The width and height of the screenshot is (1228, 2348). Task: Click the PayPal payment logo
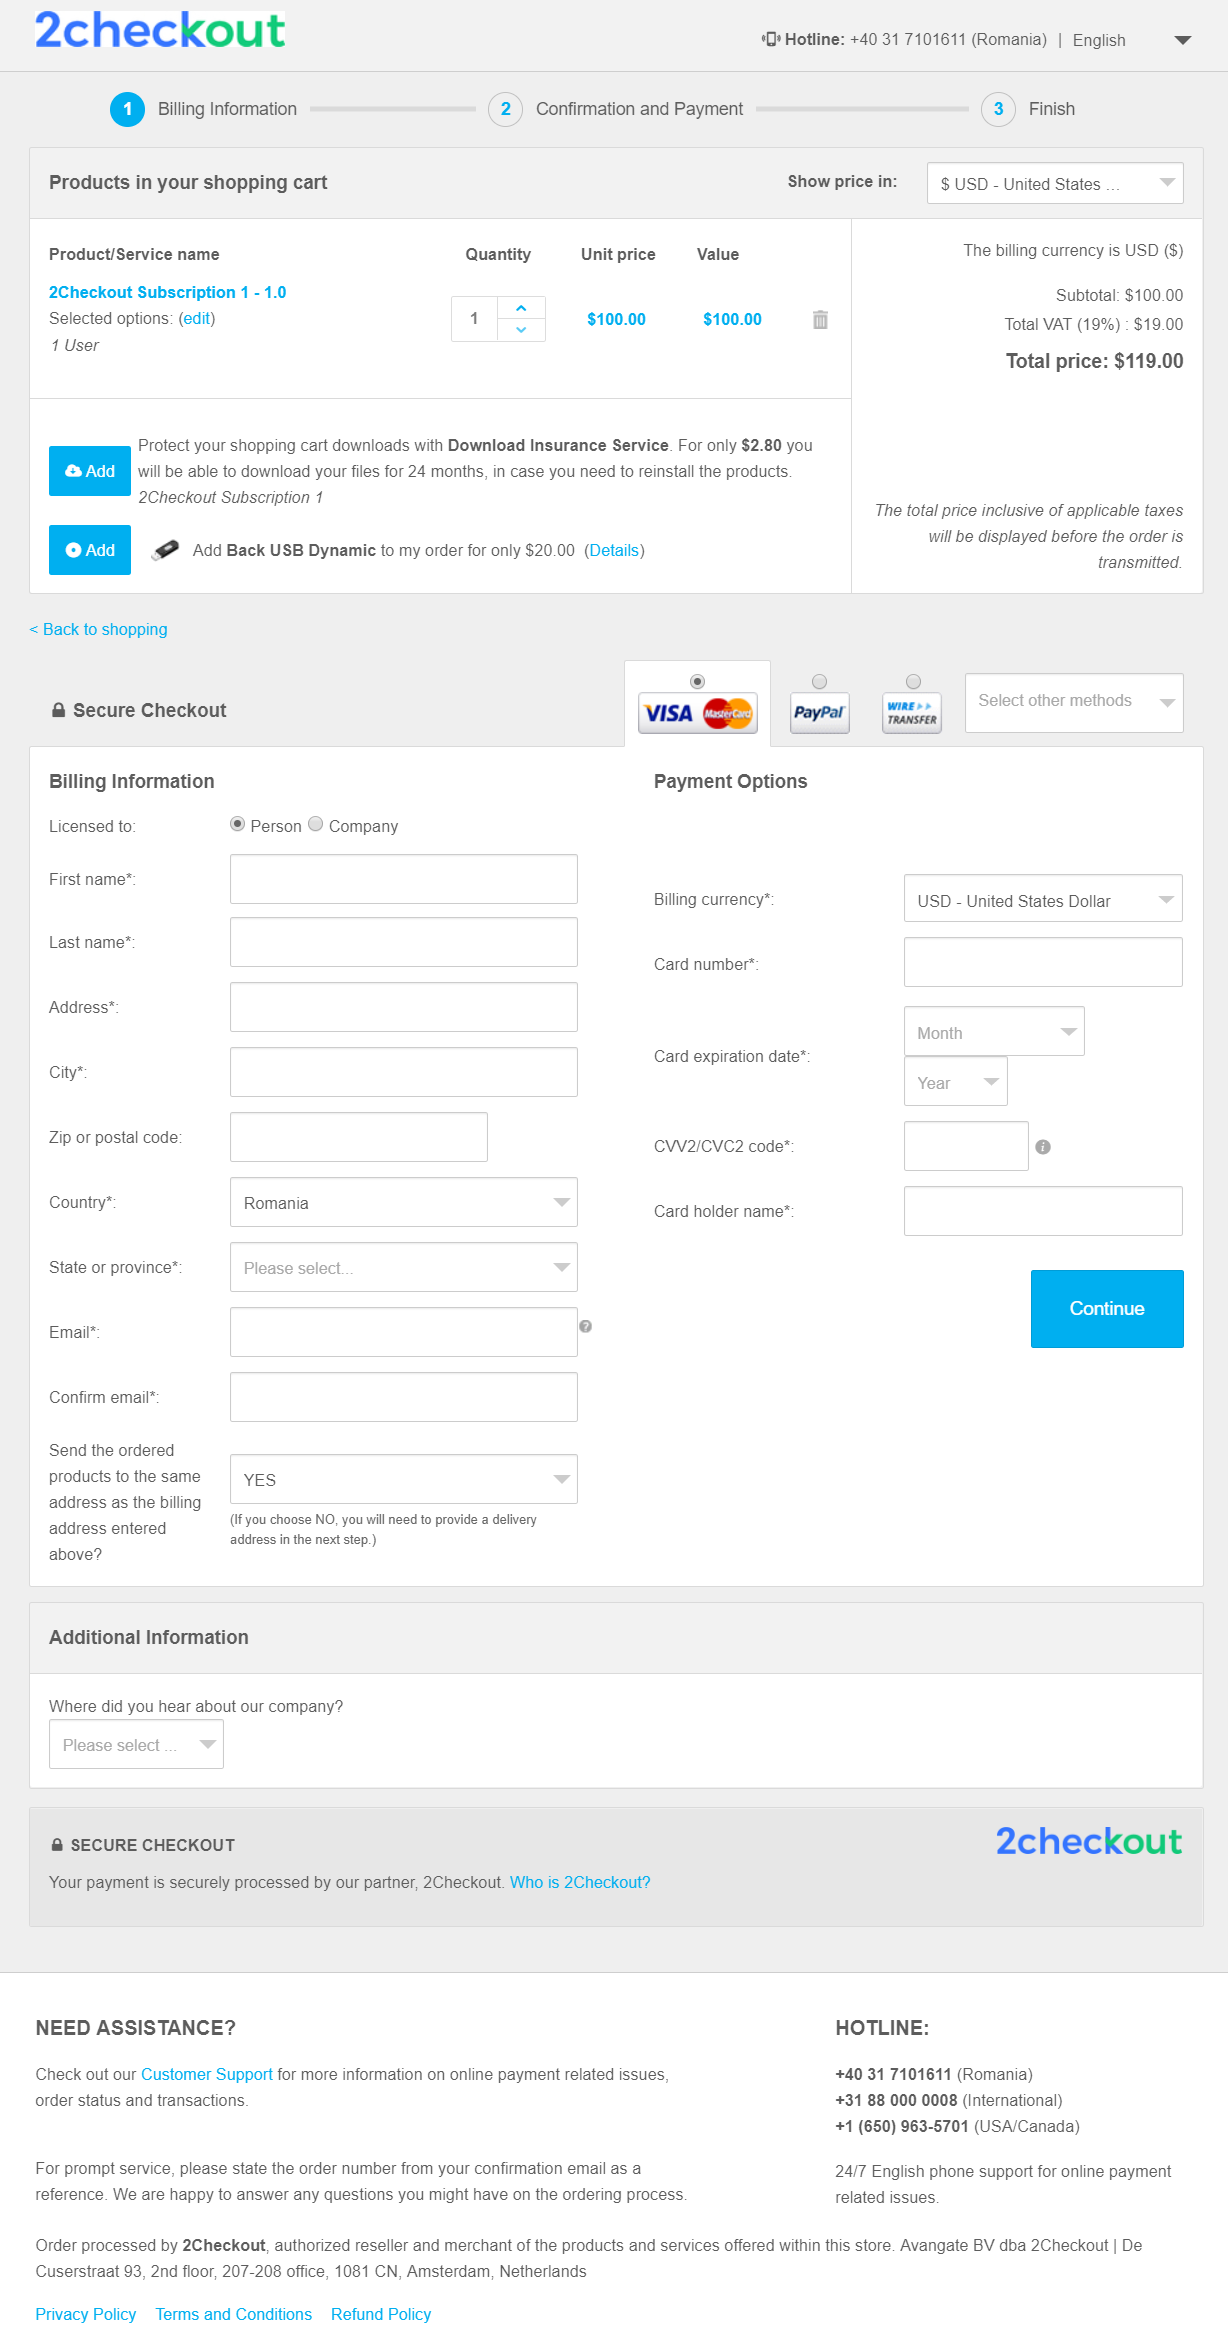[x=820, y=713]
